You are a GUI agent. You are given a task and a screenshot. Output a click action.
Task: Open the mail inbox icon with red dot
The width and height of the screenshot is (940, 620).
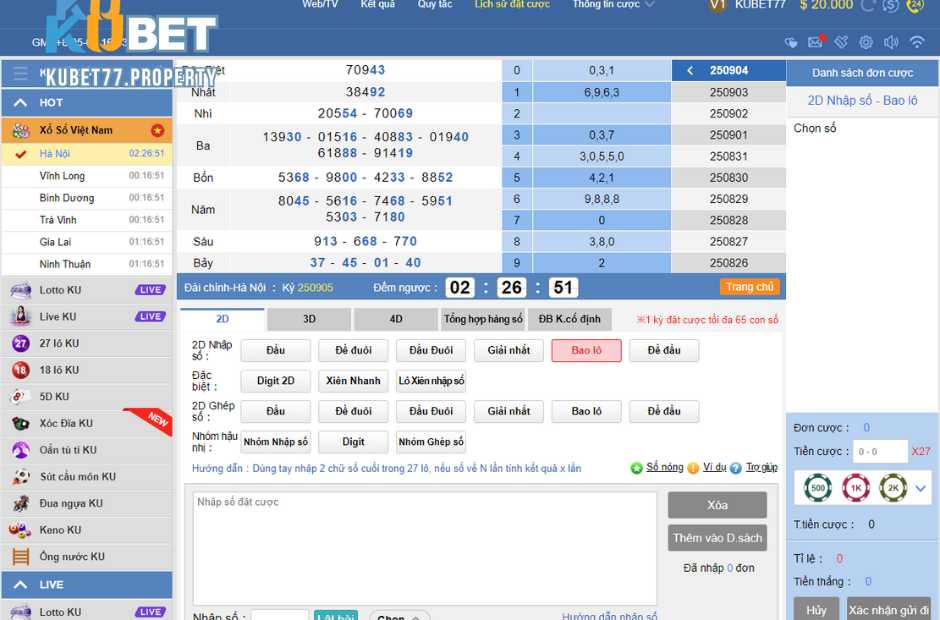[x=816, y=41]
